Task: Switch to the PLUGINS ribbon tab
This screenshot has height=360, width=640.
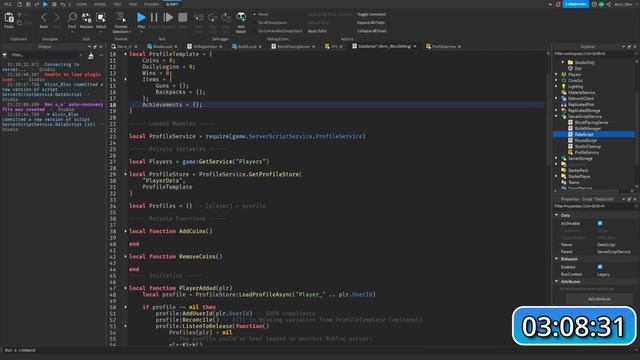Action: point(151,4)
